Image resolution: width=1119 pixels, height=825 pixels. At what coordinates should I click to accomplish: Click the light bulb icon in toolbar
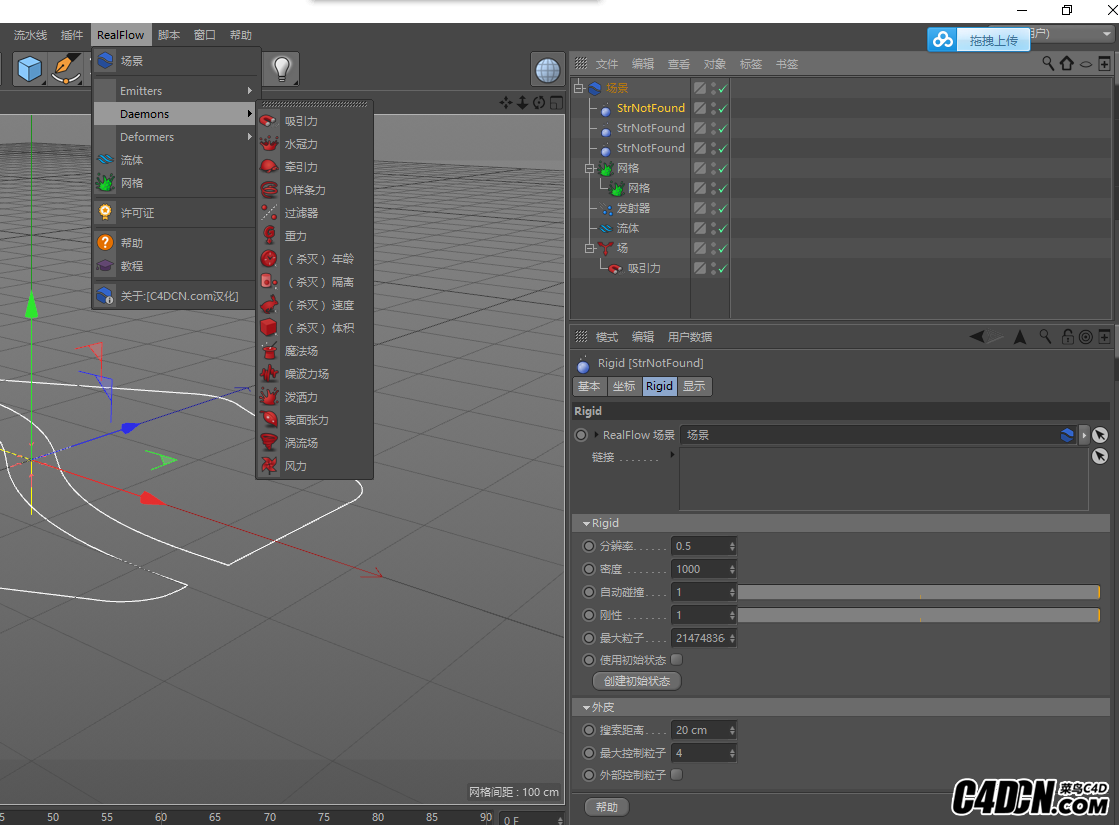(x=282, y=69)
